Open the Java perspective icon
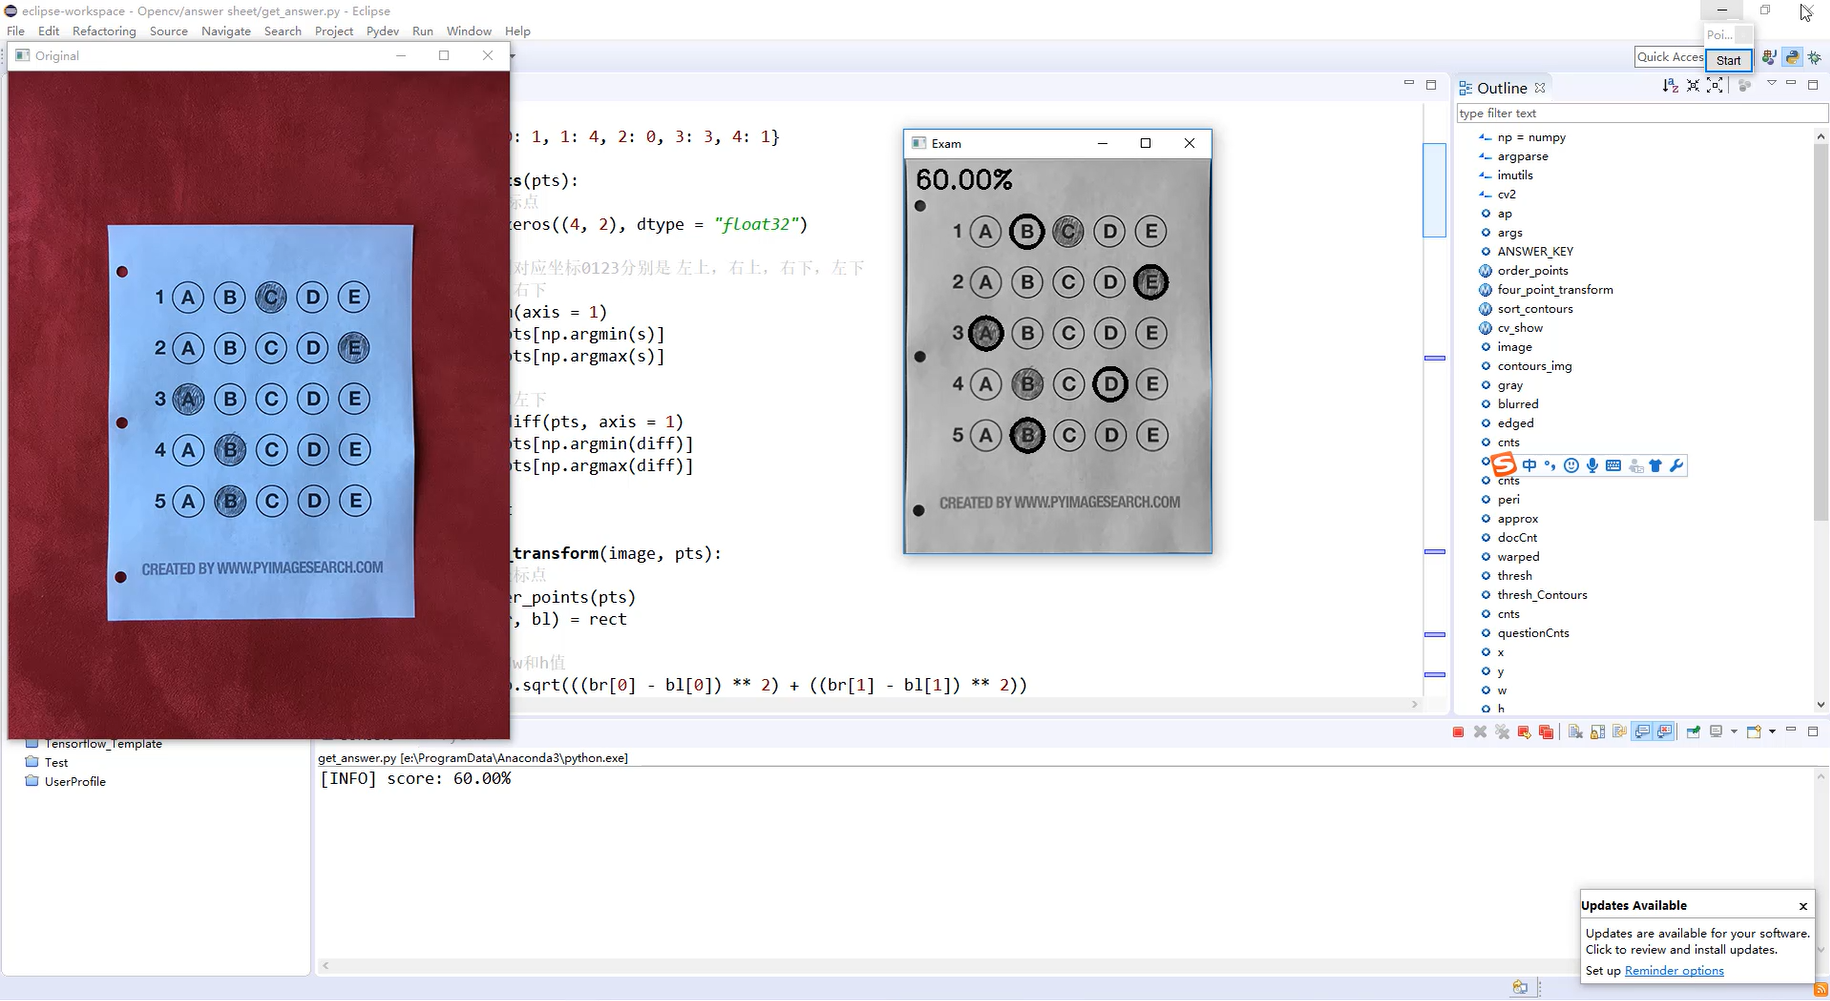The height and width of the screenshot is (1001, 1830). click(1769, 57)
